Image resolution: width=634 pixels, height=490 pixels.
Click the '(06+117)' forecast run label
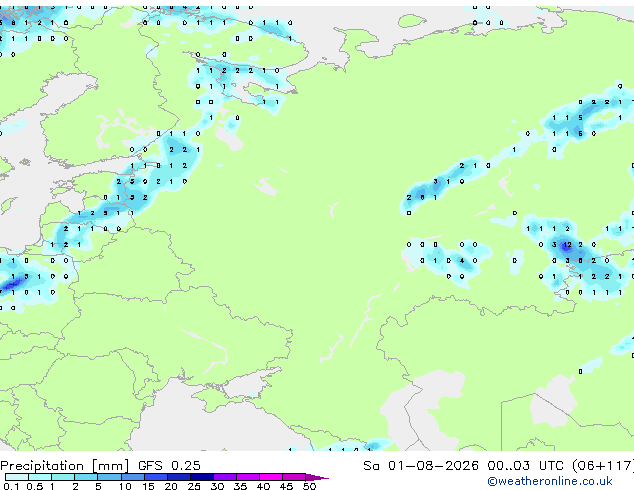[603, 466]
